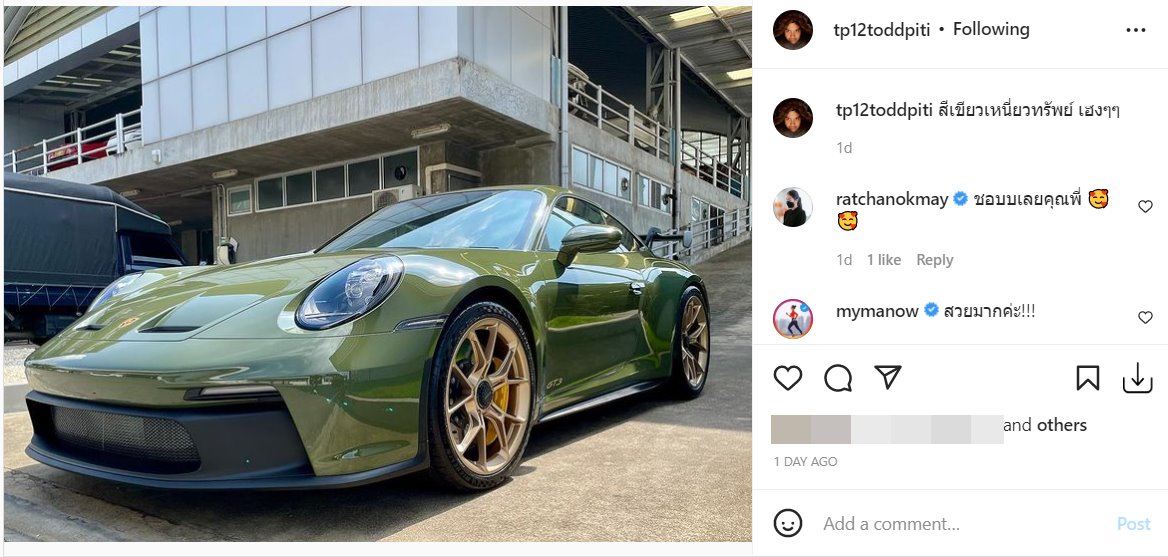Like ratchanokmay's comment
Viewport: 1168px width, 557px height.
[x=1145, y=207]
